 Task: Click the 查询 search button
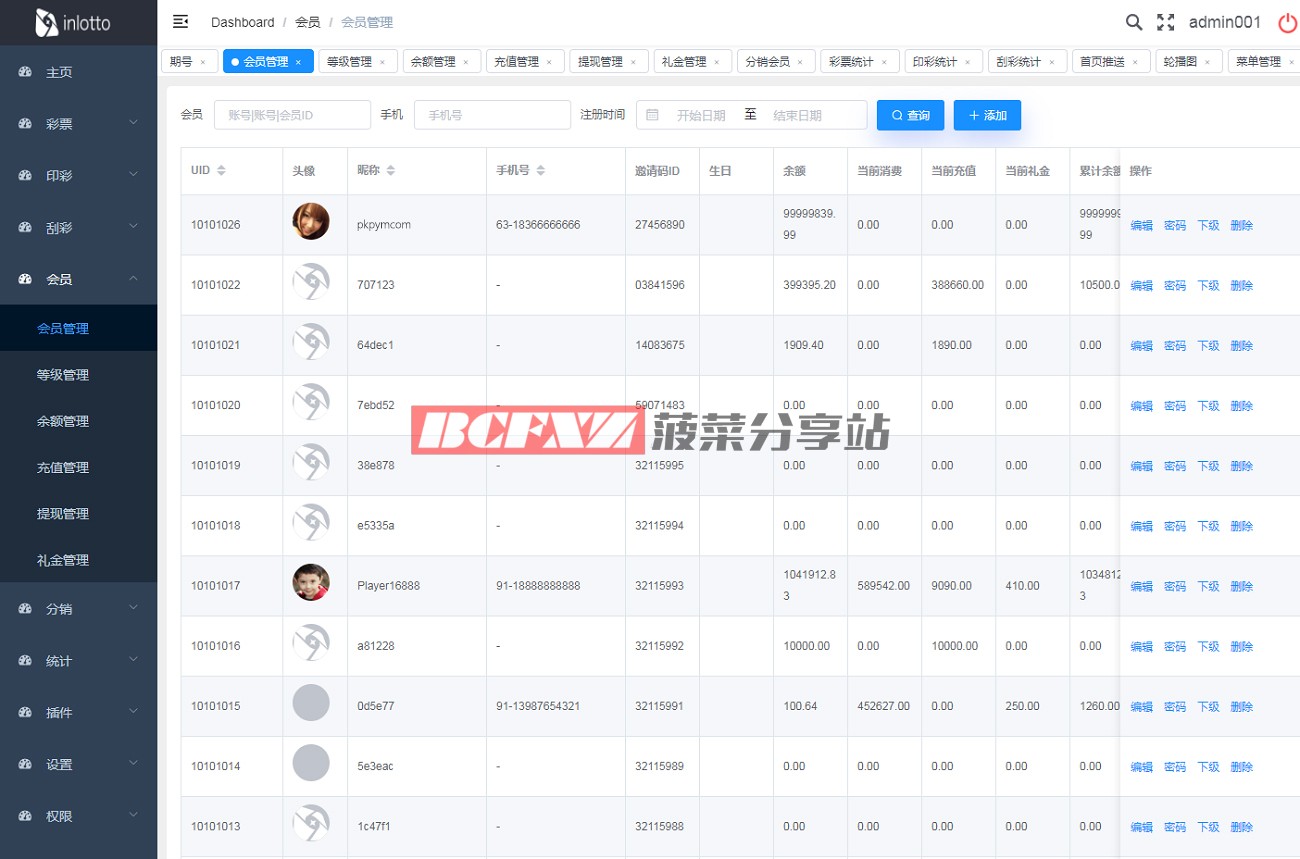(910, 115)
